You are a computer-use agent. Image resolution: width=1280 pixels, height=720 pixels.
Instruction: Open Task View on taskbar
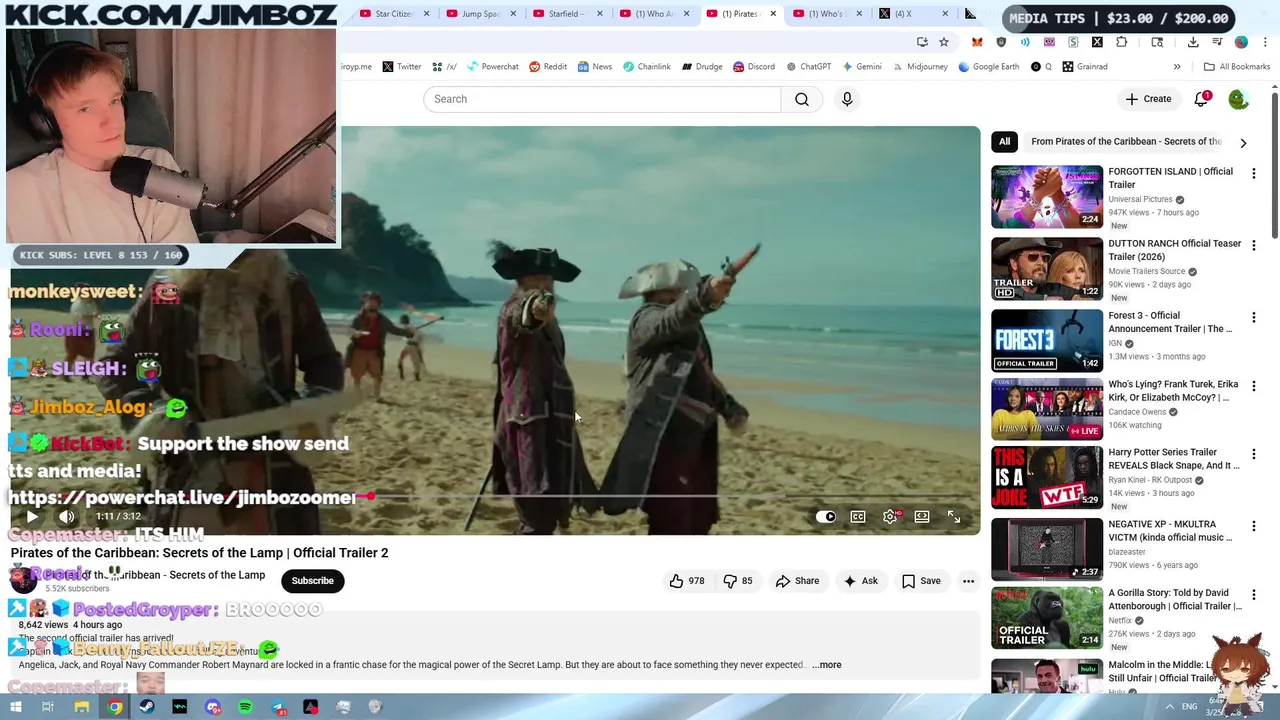tap(47, 707)
